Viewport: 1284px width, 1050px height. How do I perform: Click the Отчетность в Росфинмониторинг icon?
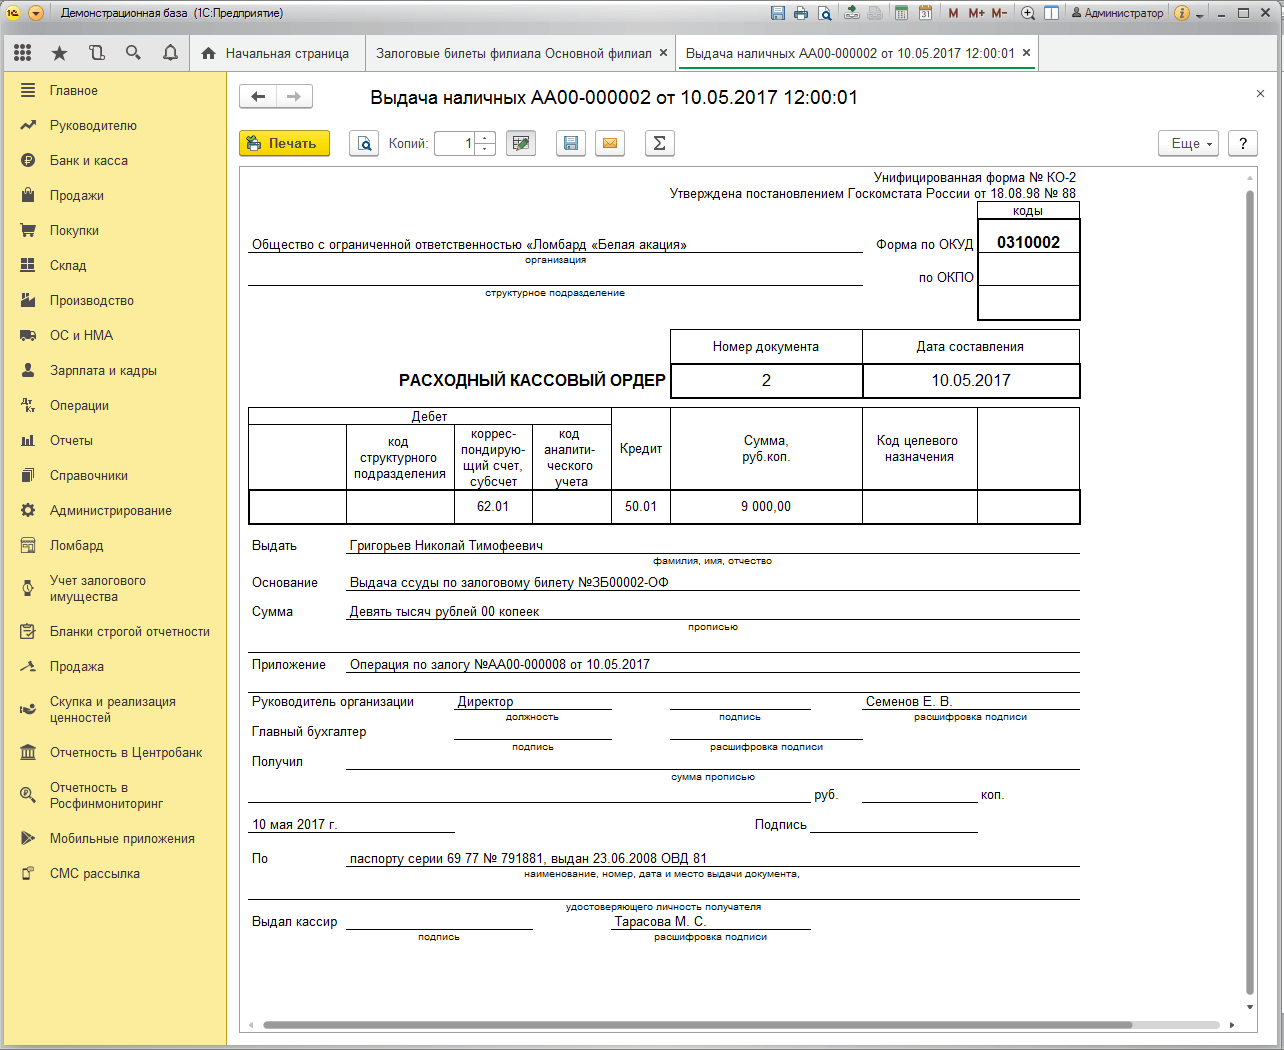(x=28, y=795)
